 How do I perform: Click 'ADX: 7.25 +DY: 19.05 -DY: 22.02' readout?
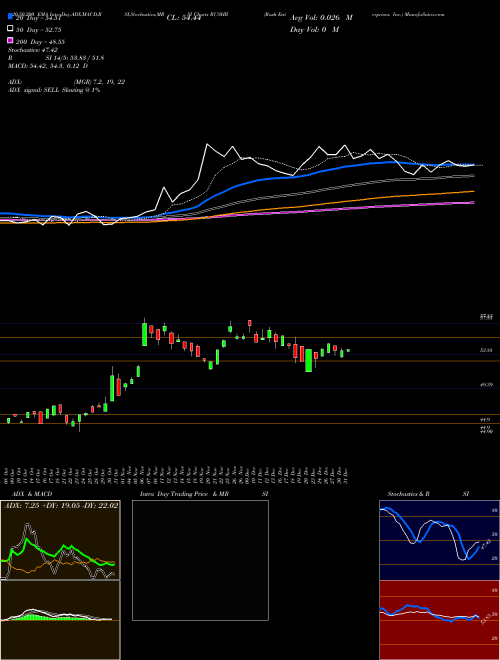(x=61, y=505)
